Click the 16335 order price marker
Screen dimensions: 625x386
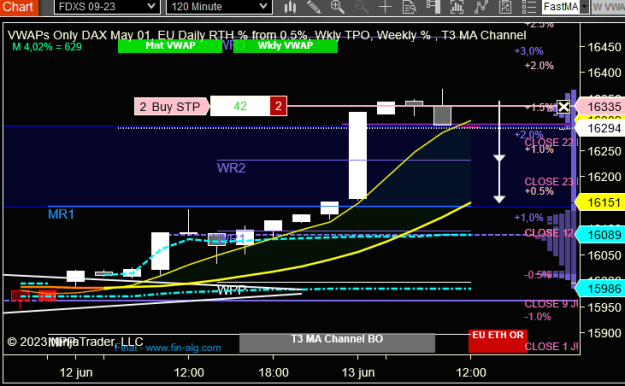tap(600, 107)
